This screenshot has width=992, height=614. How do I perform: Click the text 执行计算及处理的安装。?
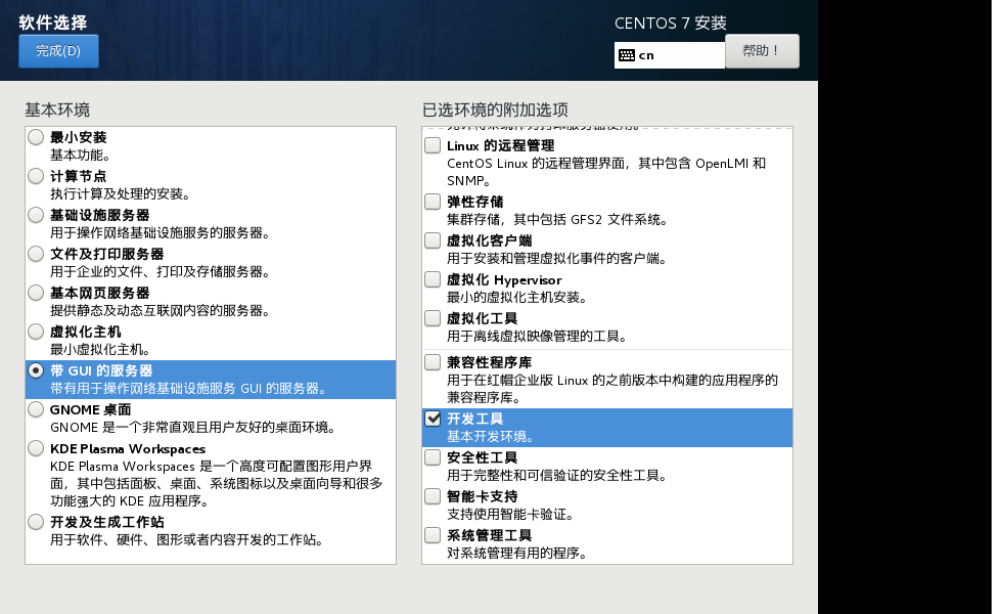point(120,193)
